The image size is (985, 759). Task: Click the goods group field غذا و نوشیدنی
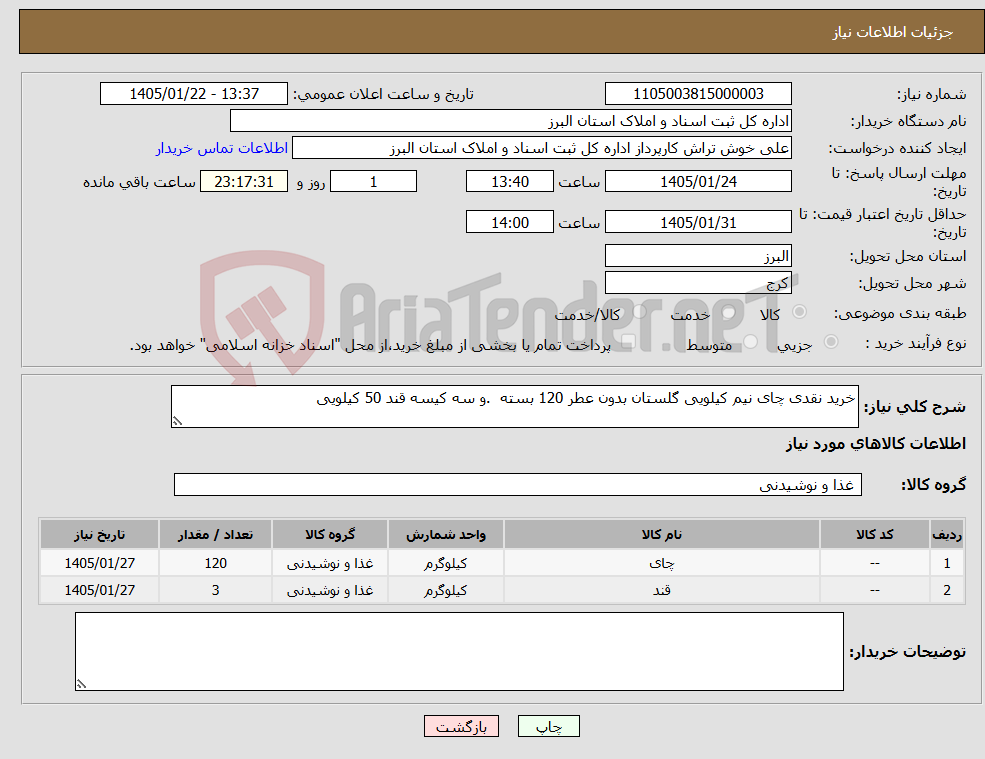[518, 484]
